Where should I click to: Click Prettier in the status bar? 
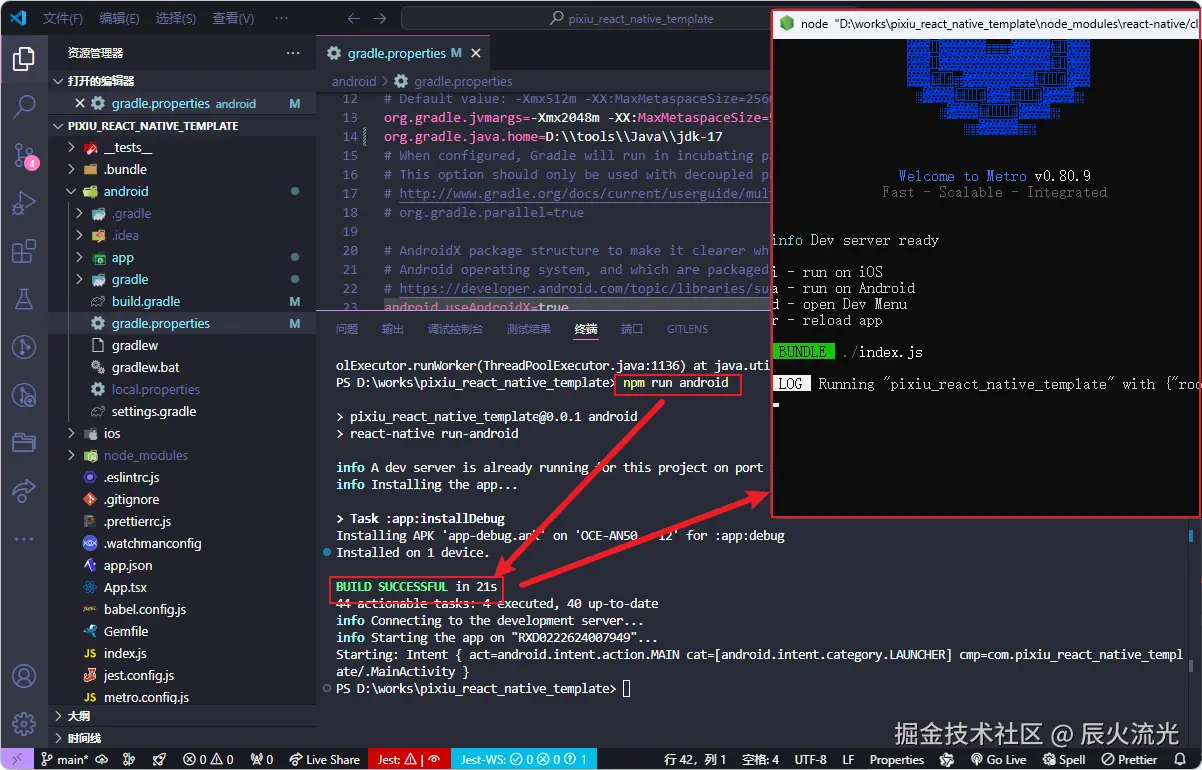pyautogui.click(x=1128, y=759)
